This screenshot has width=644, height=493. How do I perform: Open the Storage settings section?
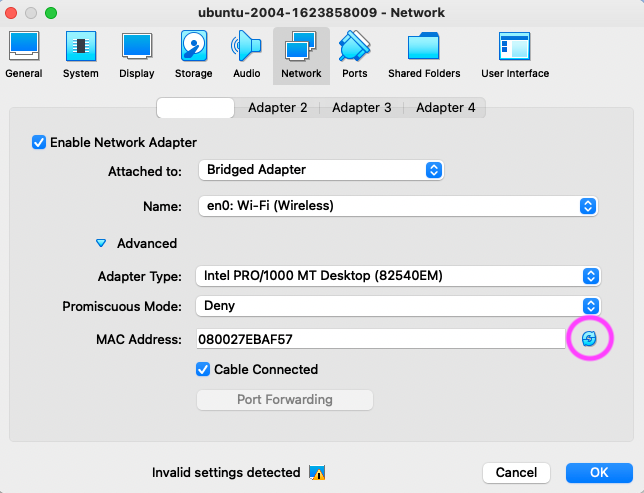pos(193,55)
